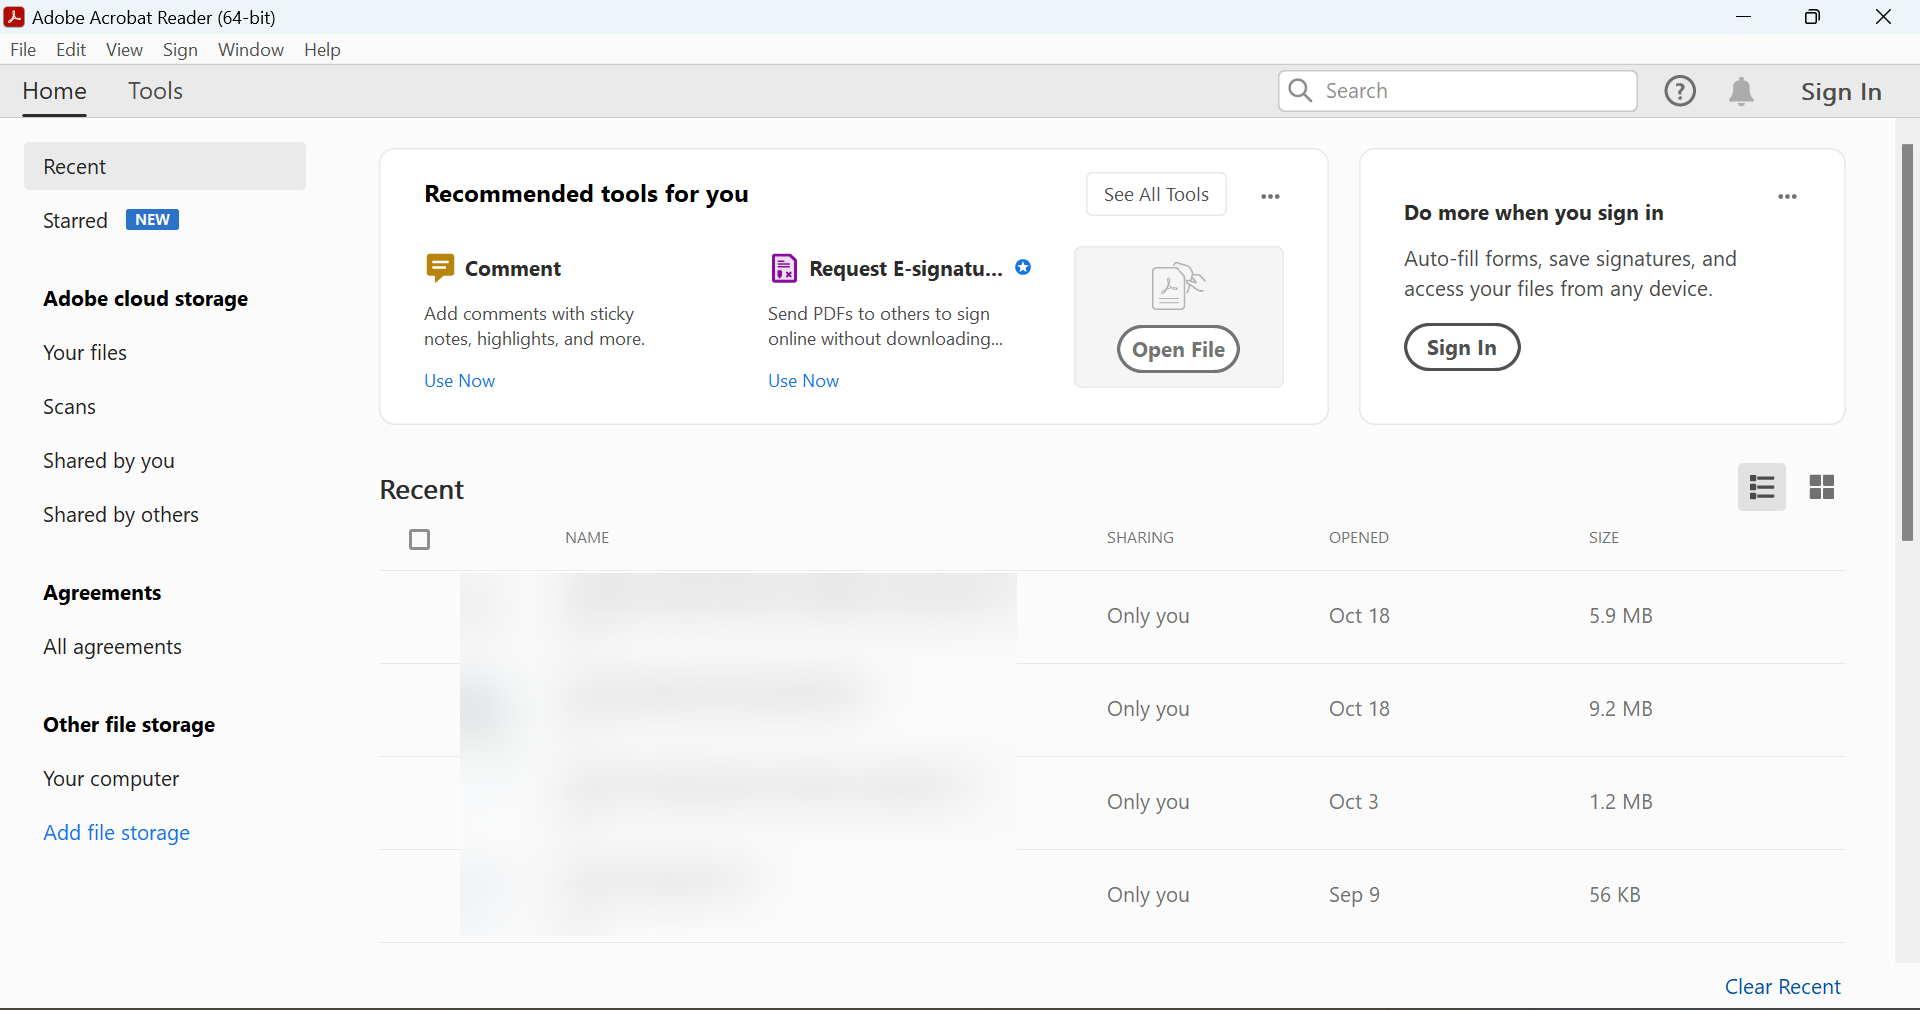Image resolution: width=1920 pixels, height=1010 pixels.
Task: Click the PDF document icon above Open File
Action: point(1178,286)
